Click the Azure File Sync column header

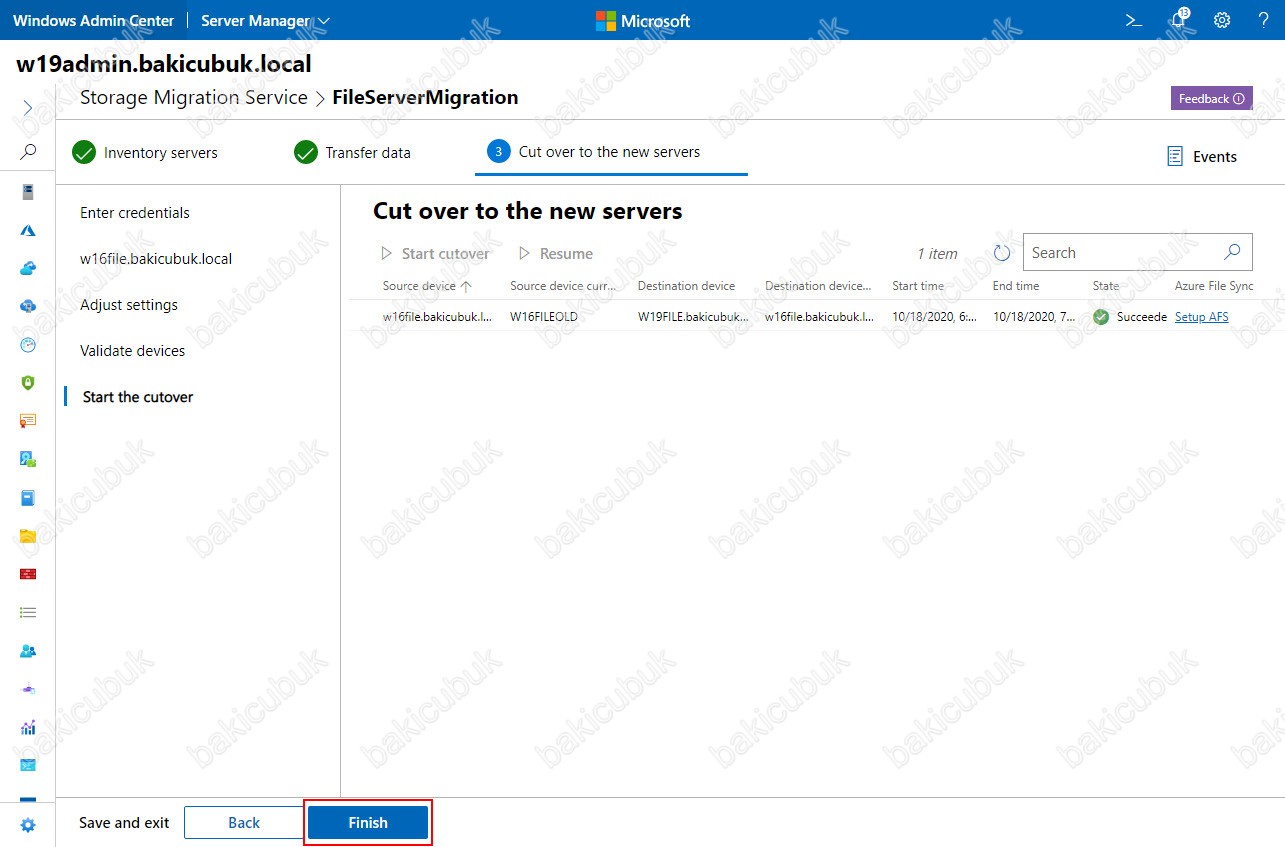point(1214,286)
